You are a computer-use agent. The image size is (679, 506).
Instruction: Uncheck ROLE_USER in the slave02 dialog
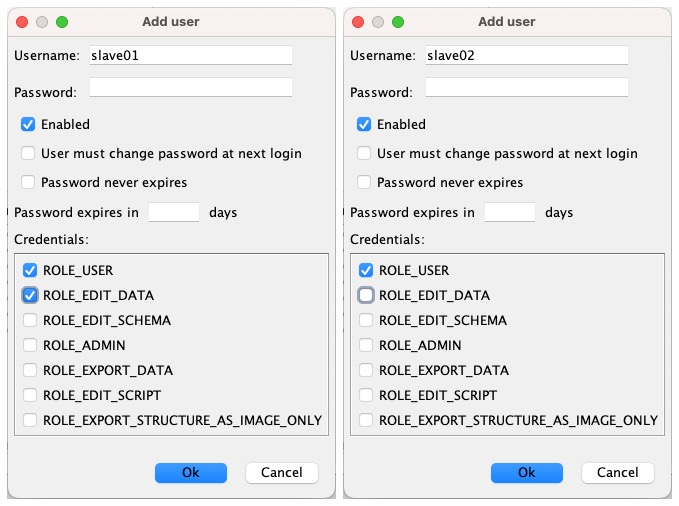pos(366,270)
